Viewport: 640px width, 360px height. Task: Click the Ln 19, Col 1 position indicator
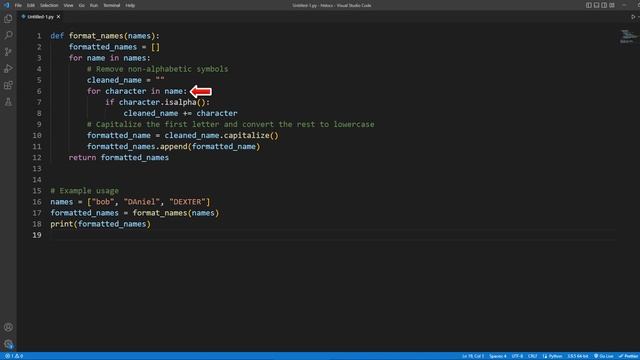tap(473, 356)
